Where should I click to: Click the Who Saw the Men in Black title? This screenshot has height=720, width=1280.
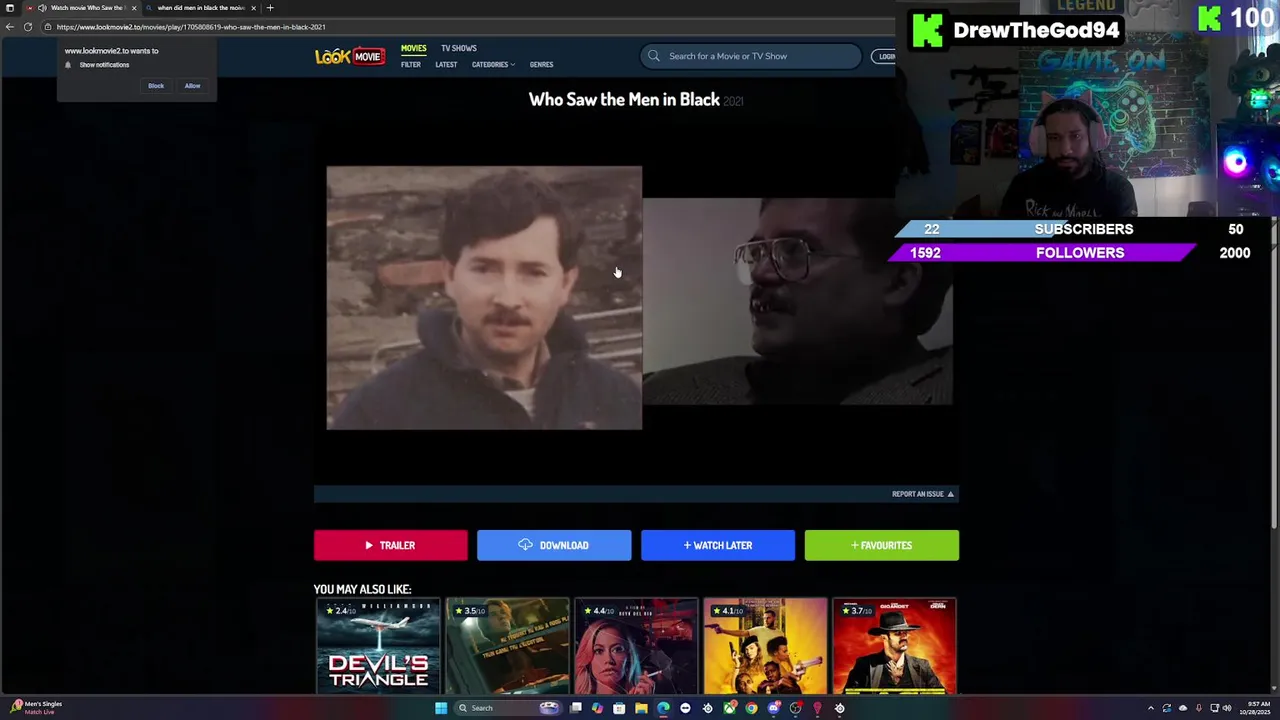[624, 99]
